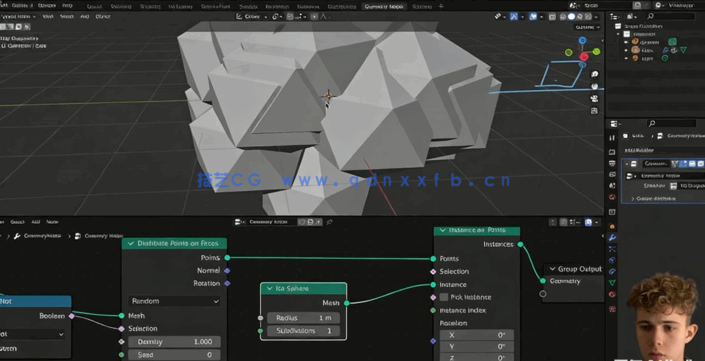Toggle viewport overlays button

534,17
